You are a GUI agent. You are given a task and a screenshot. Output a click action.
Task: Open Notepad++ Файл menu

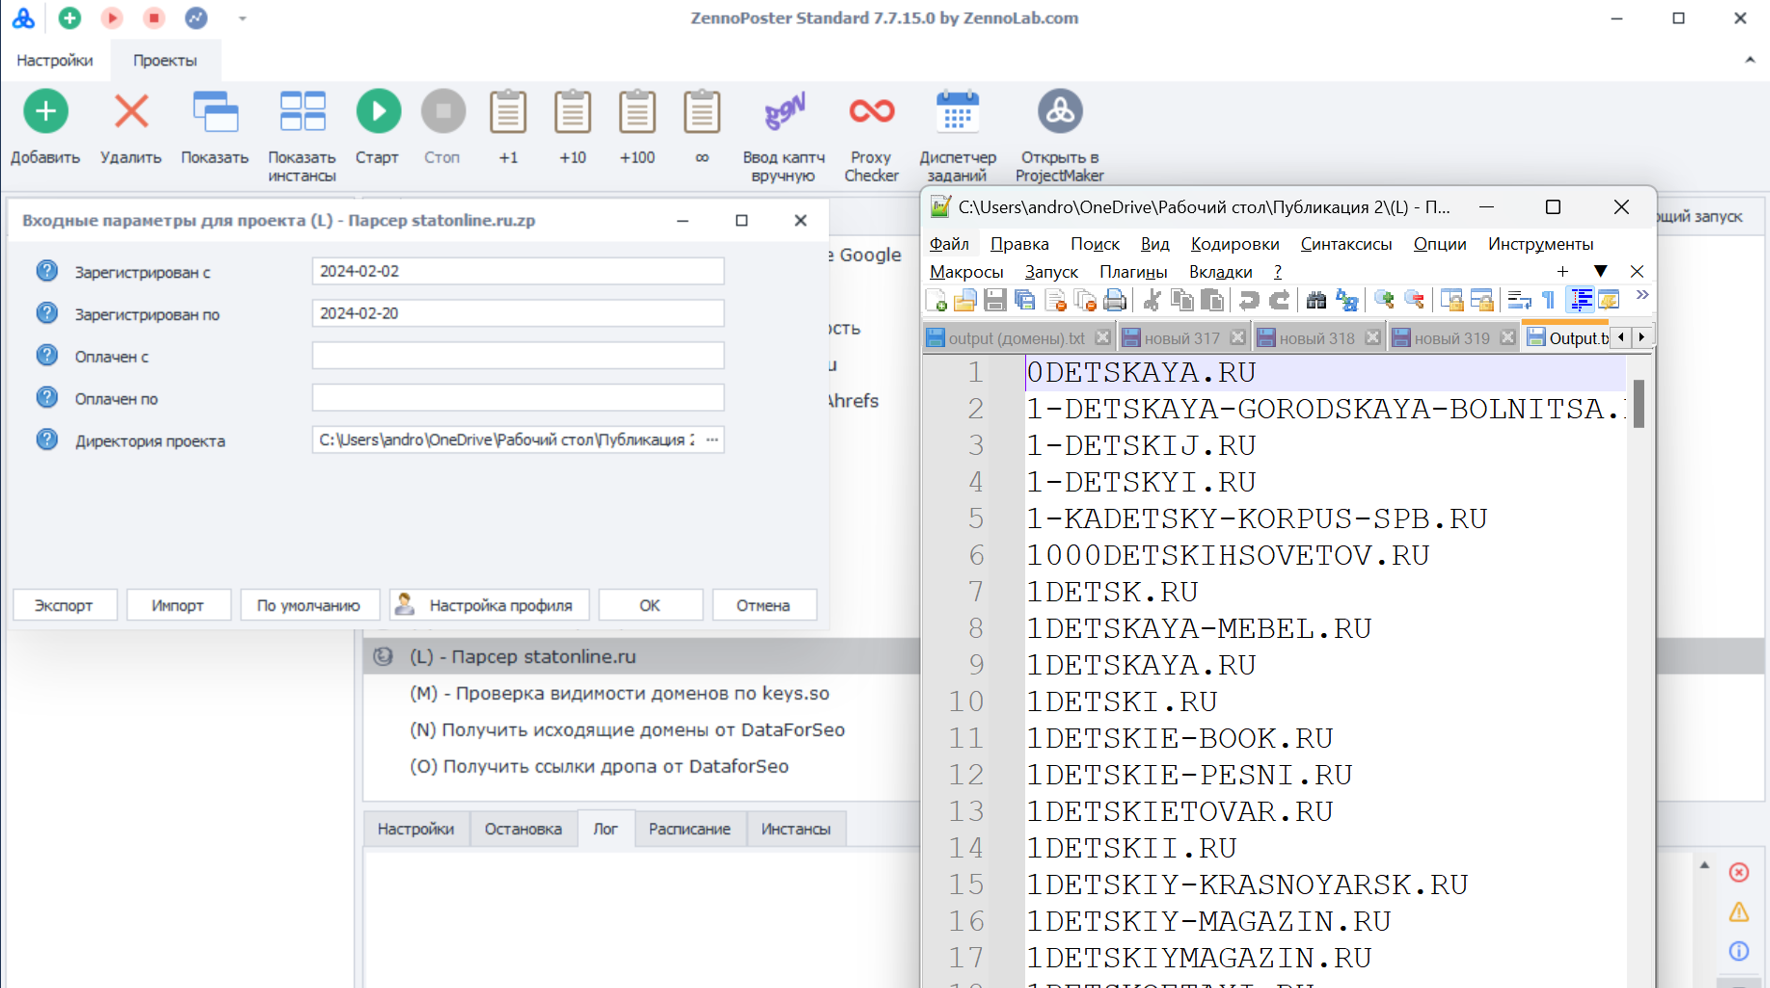click(949, 244)
